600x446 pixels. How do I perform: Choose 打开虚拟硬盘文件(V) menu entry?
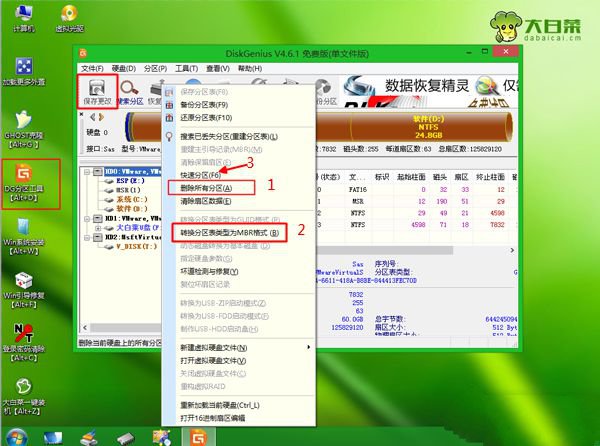click(x=213, y=361)
